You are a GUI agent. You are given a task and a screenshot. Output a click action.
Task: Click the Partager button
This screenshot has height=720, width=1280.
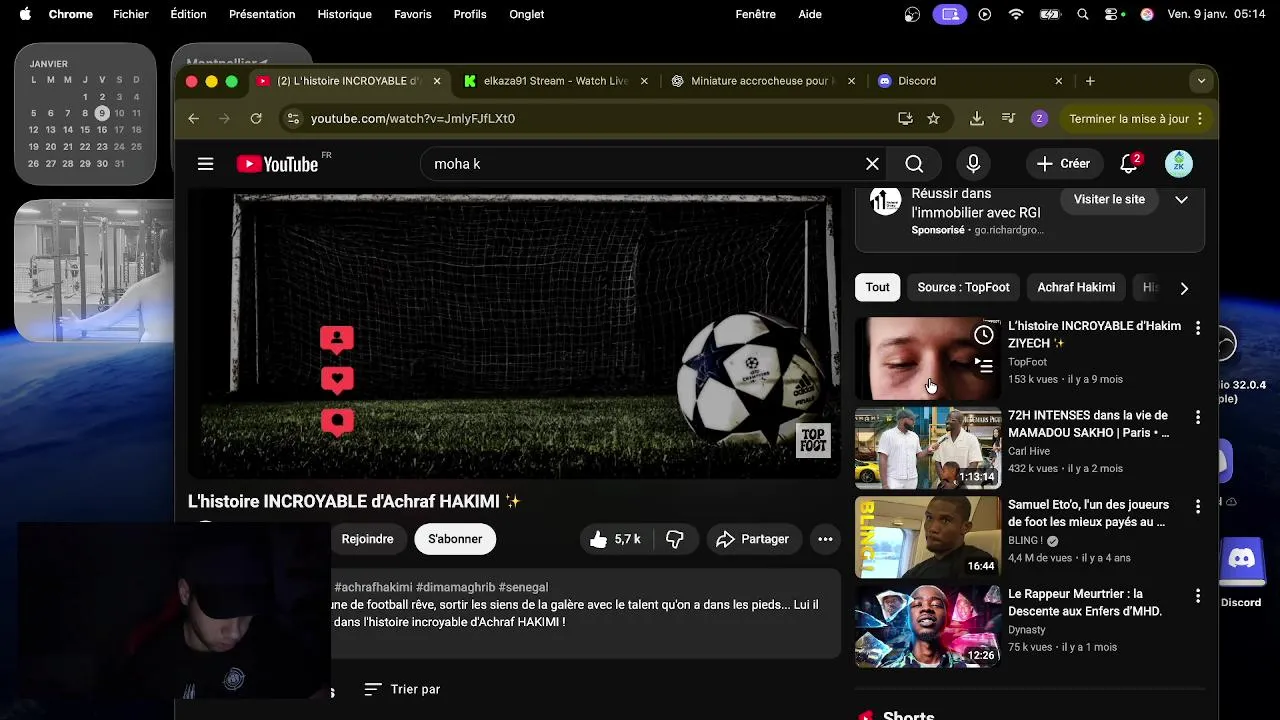point(754,539)
